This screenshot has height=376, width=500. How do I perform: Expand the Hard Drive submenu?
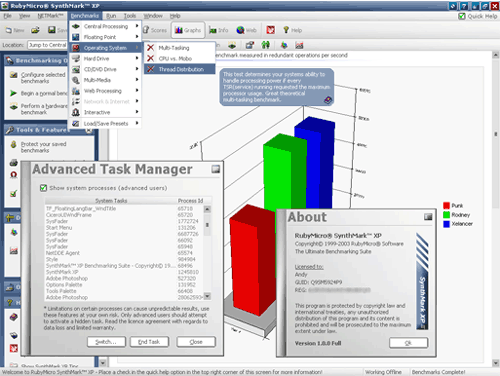click(x=105, y=59)
